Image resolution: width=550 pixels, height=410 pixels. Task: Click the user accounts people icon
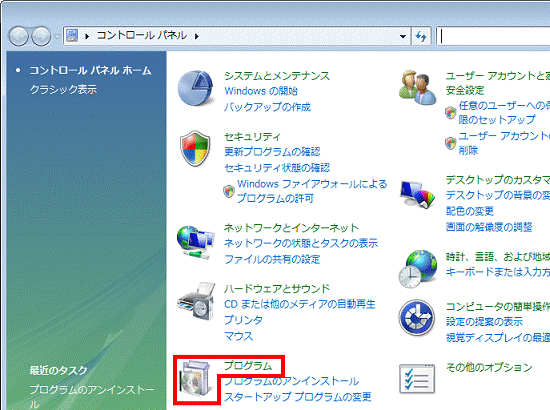point(417,87)
